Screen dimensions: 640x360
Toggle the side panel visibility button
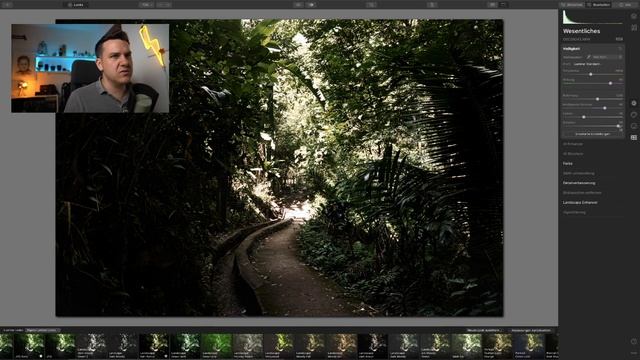(x=504, y=4)
